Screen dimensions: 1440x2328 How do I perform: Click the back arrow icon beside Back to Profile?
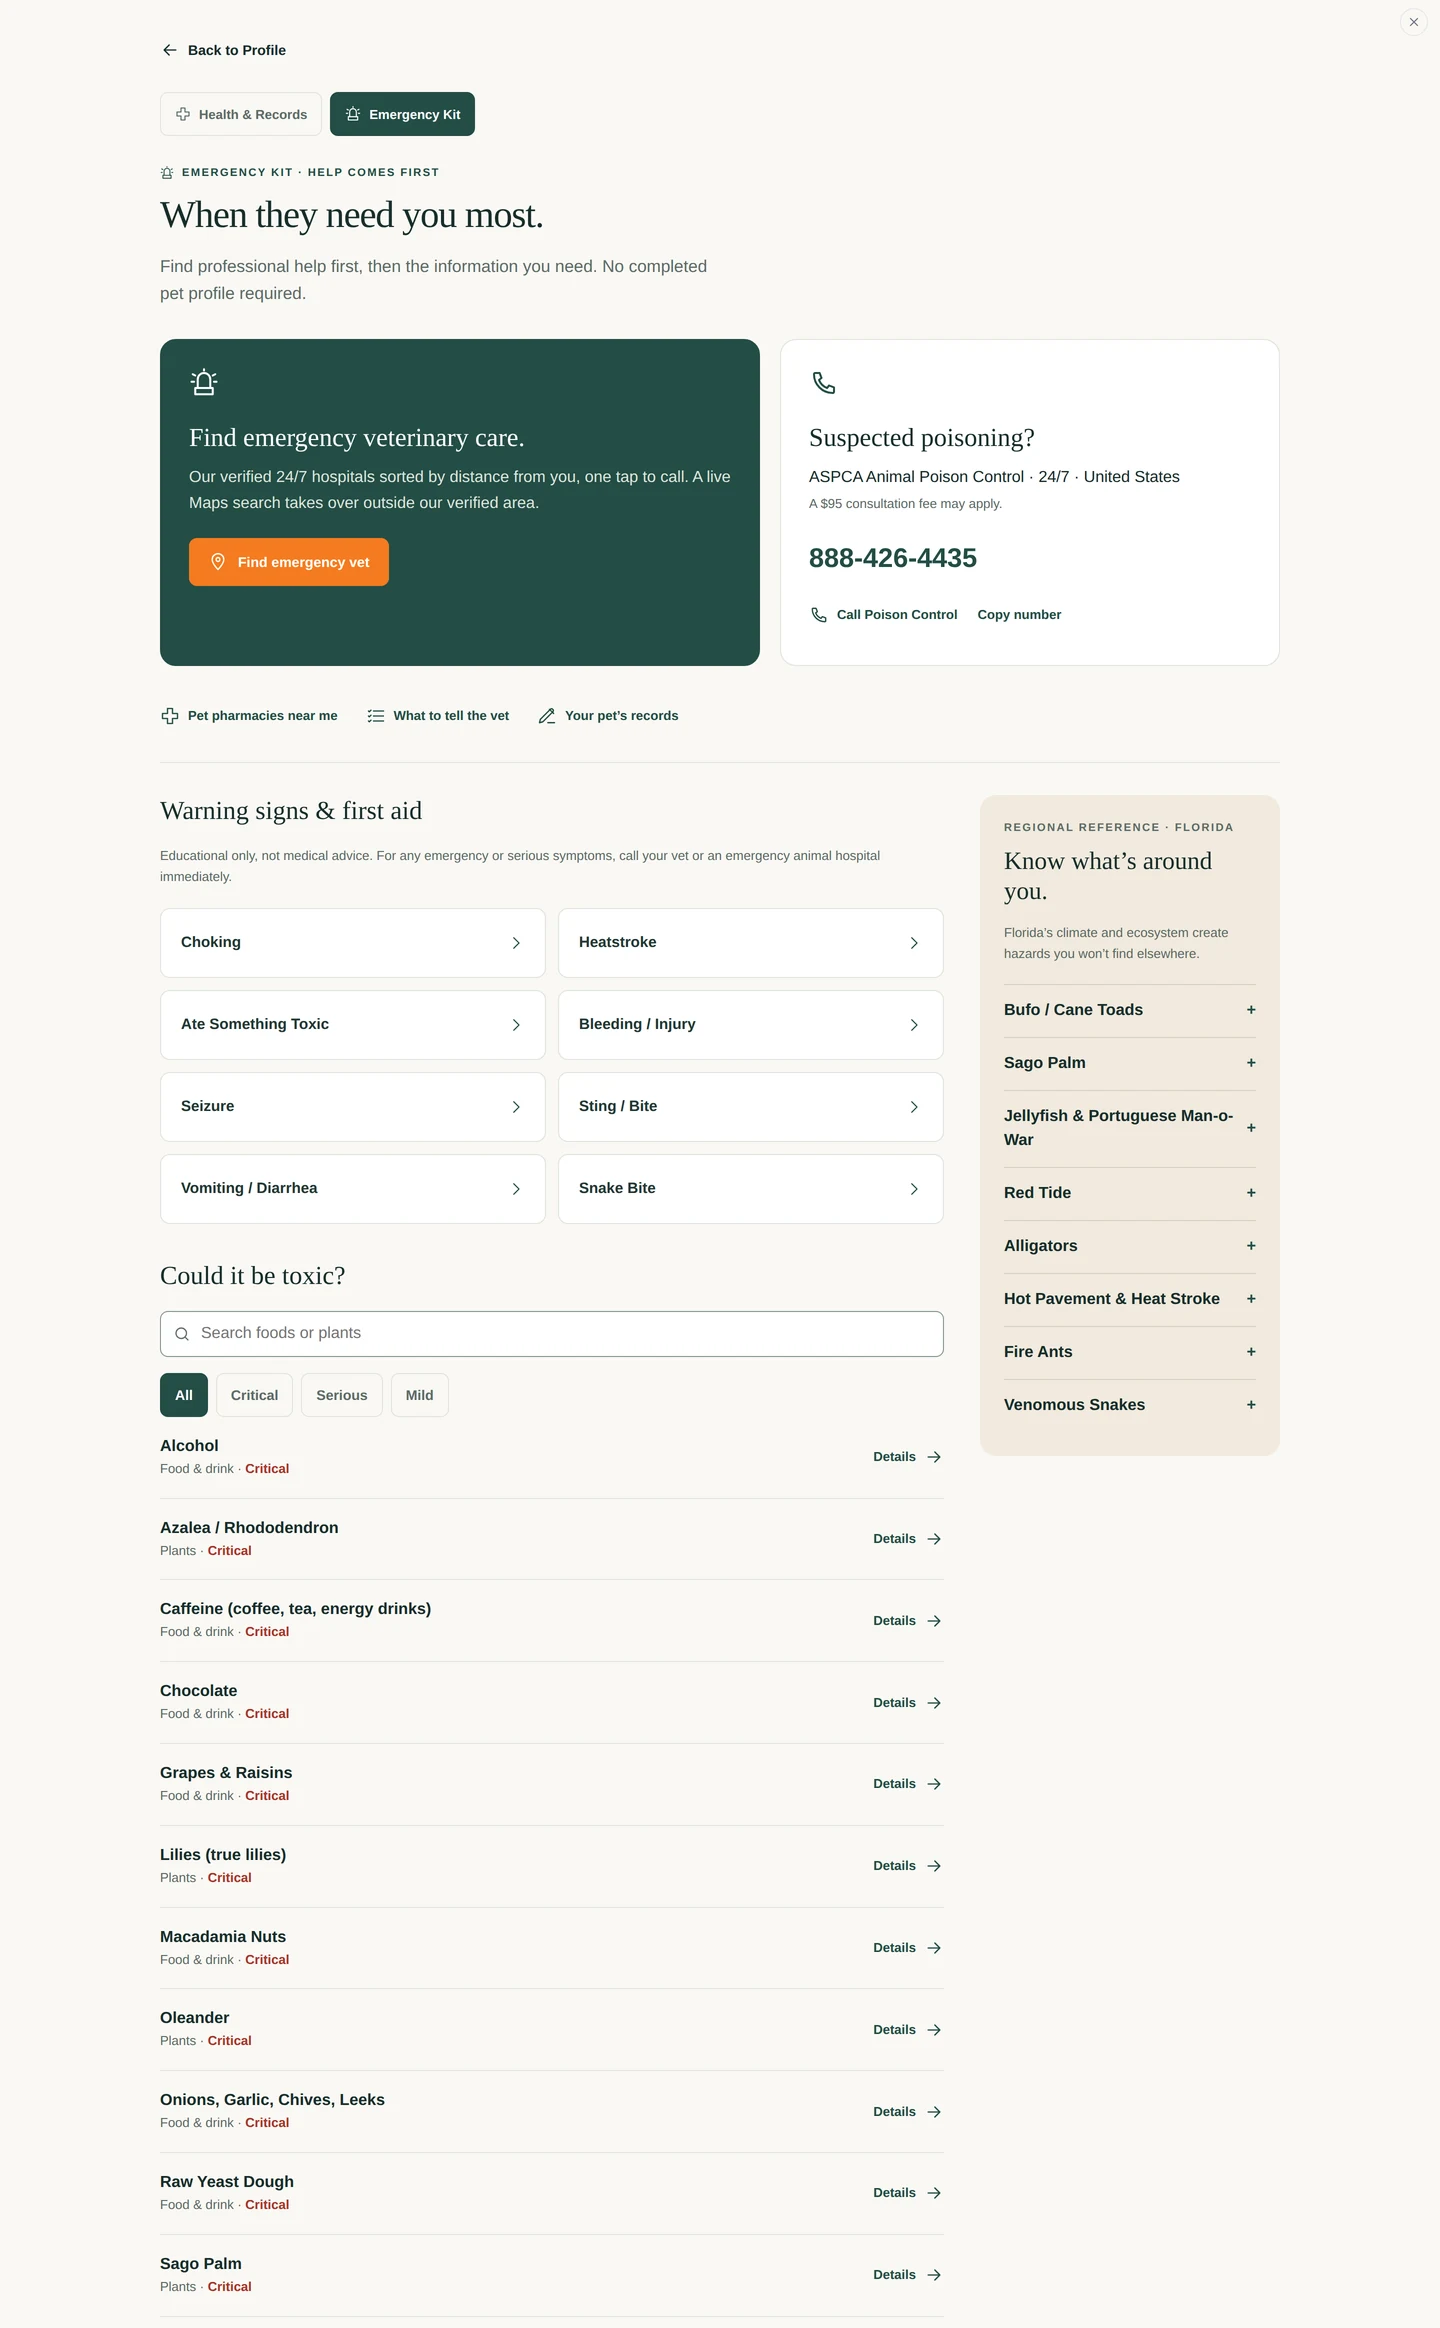pos(170,50)
